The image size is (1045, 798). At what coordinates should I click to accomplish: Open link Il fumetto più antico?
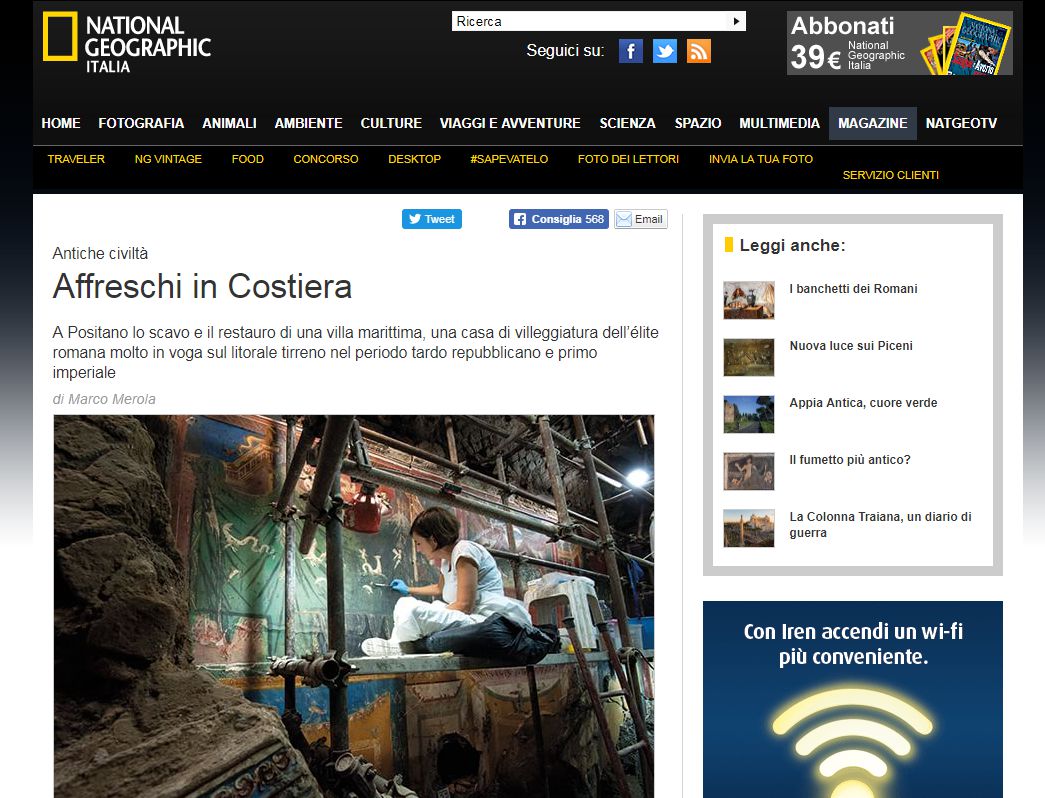(x=850, y=459)
